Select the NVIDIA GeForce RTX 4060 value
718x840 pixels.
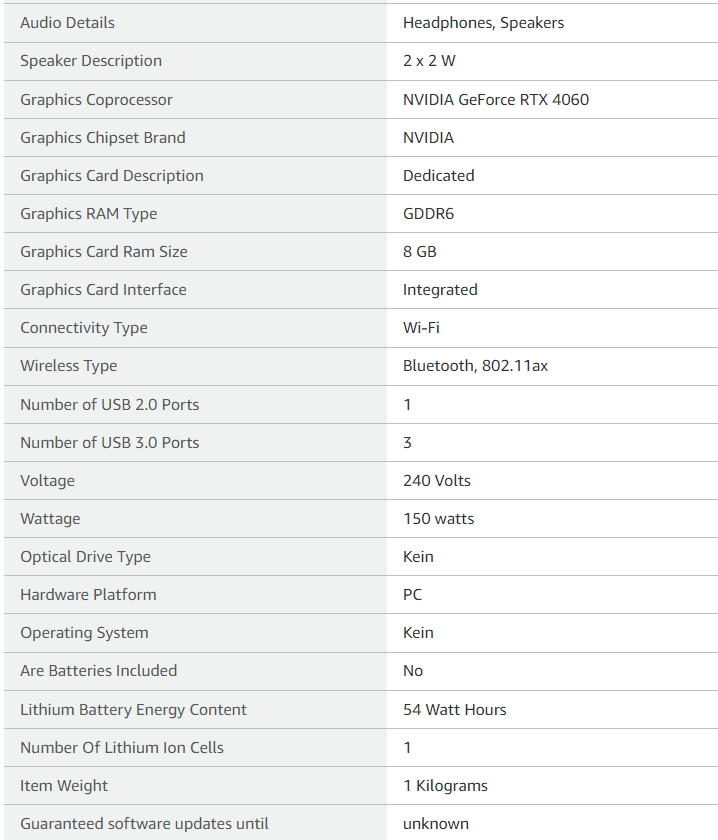[x=496, y=100]
